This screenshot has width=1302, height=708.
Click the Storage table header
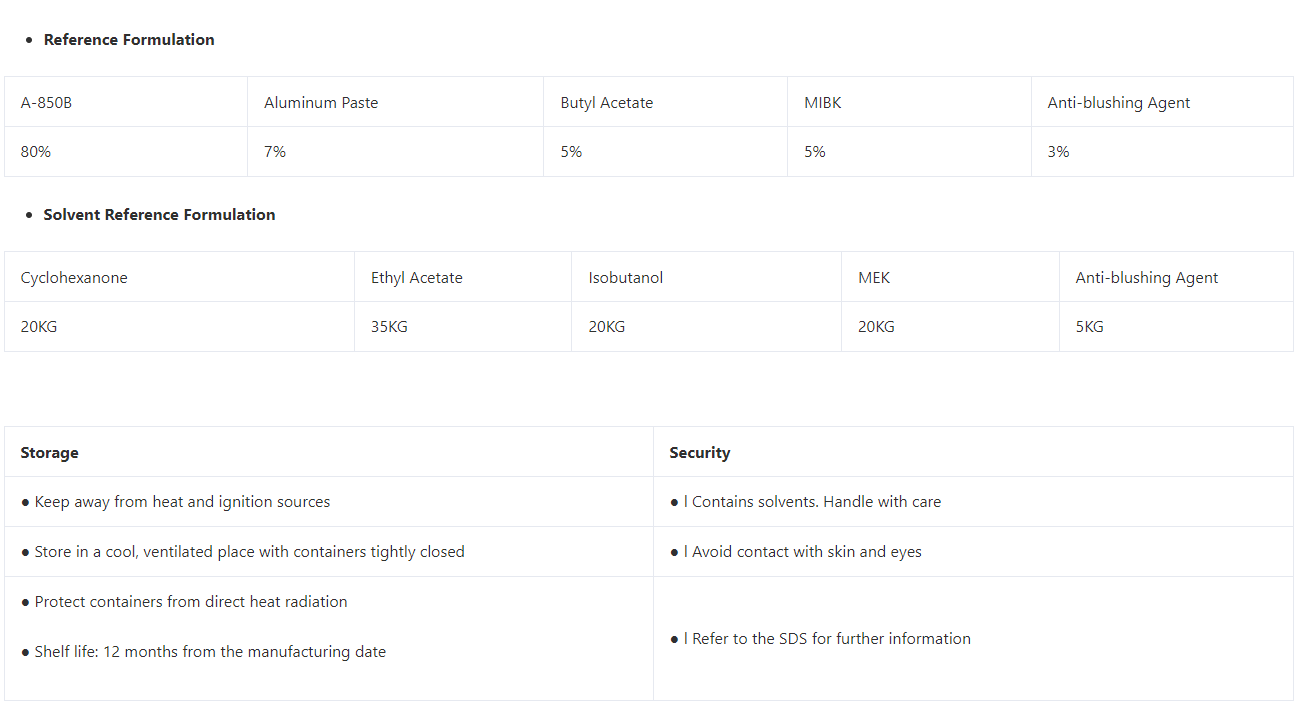tap(329, 452)
